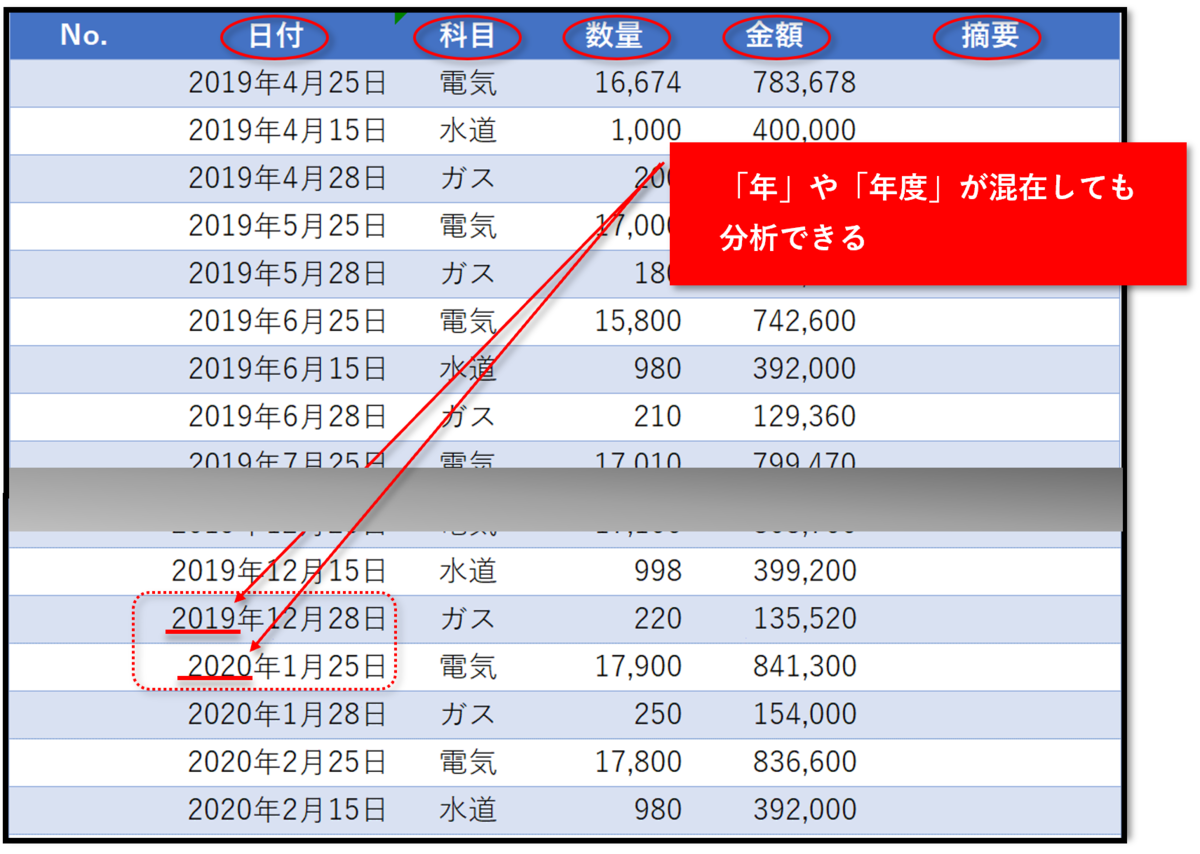Click the date cell 2019年5月28日
The image size is (1200, 854).
pyautogui.click(x=287, y=273)
